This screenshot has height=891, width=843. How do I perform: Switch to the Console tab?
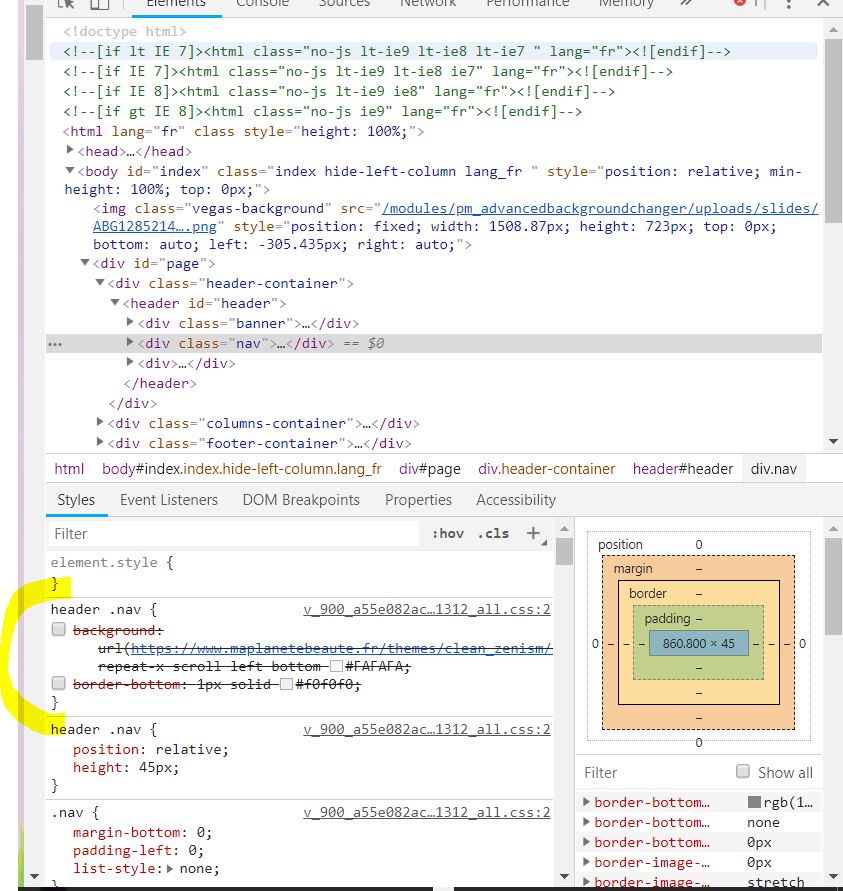pyautogui.click(x=262, y=4)
